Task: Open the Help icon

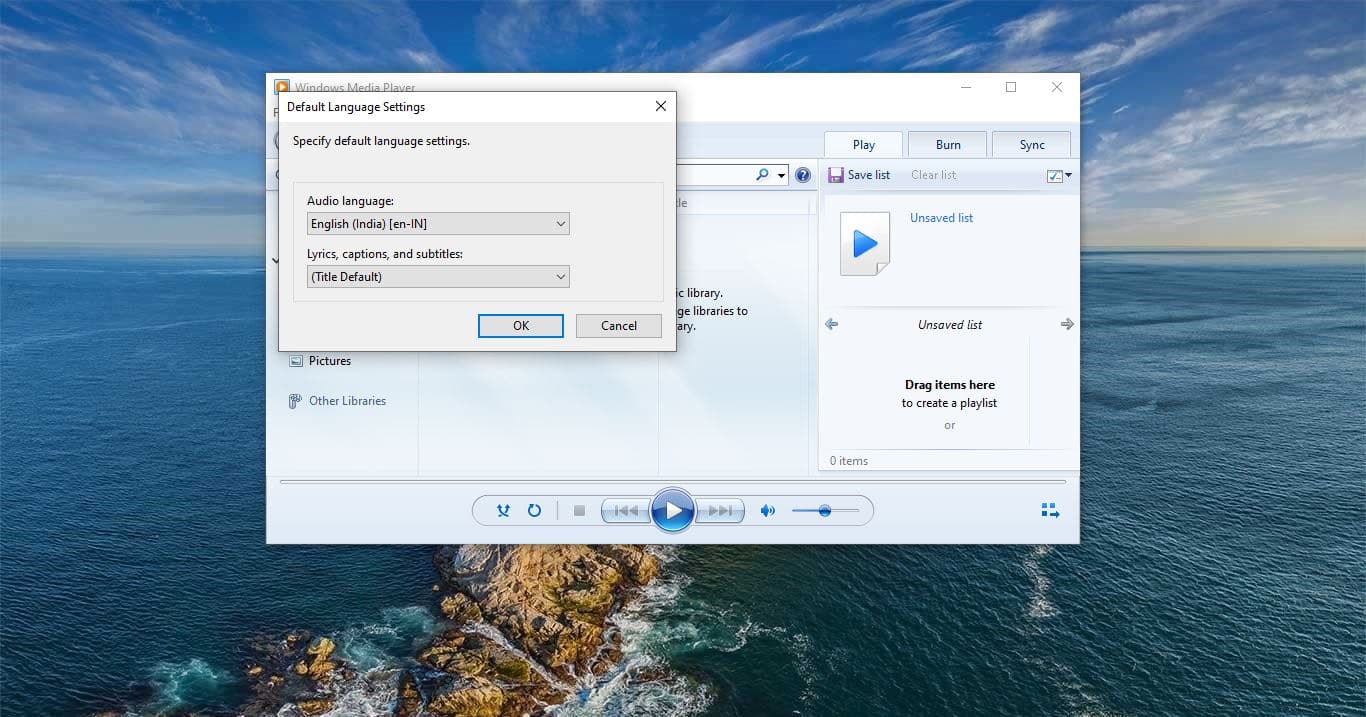Action: click(x=802, y=174)
